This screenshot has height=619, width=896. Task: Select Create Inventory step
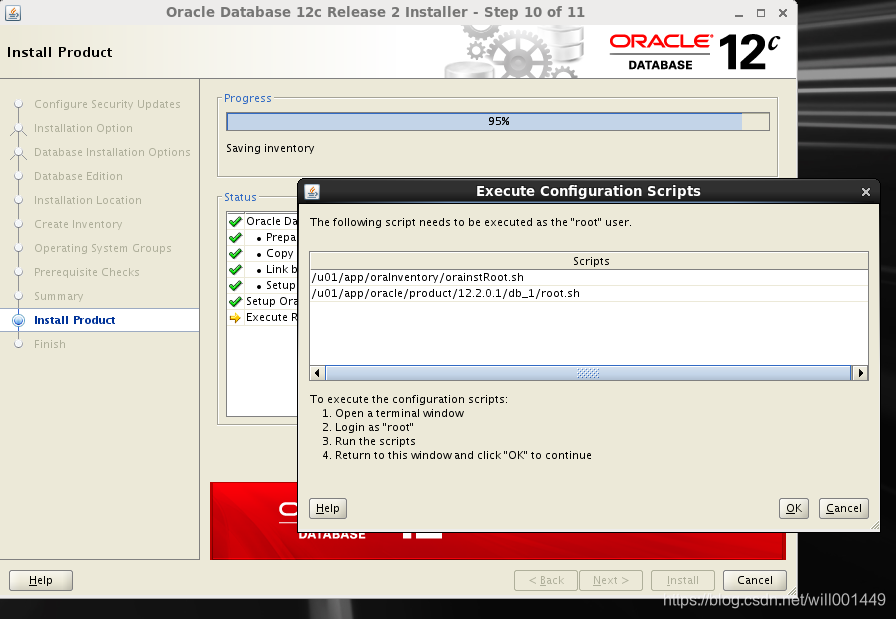click(x=78, y=224)
